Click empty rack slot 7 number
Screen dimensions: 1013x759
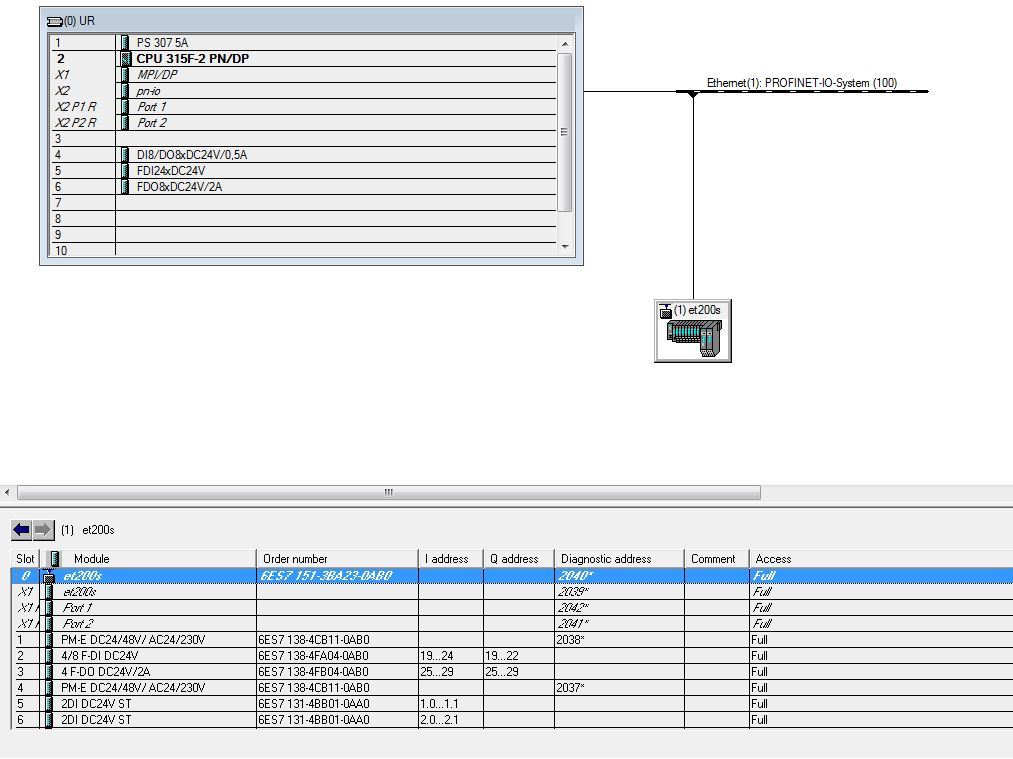pyautogui.click(x=58, y=203)
